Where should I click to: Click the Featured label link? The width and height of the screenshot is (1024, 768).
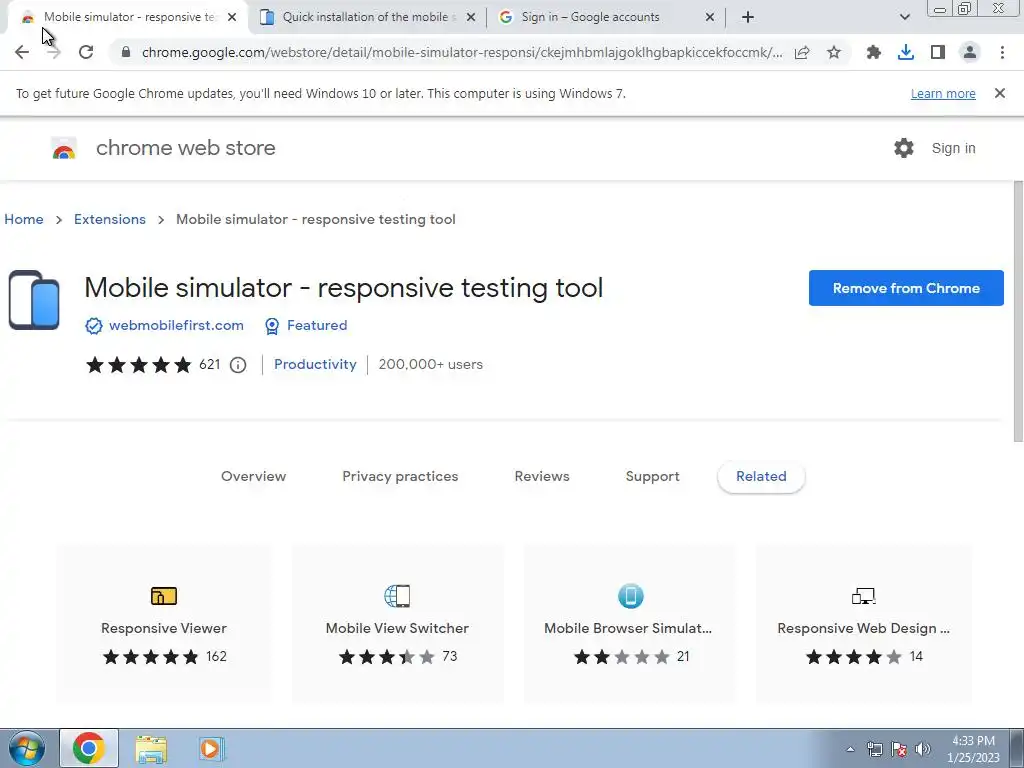point(317,325)
